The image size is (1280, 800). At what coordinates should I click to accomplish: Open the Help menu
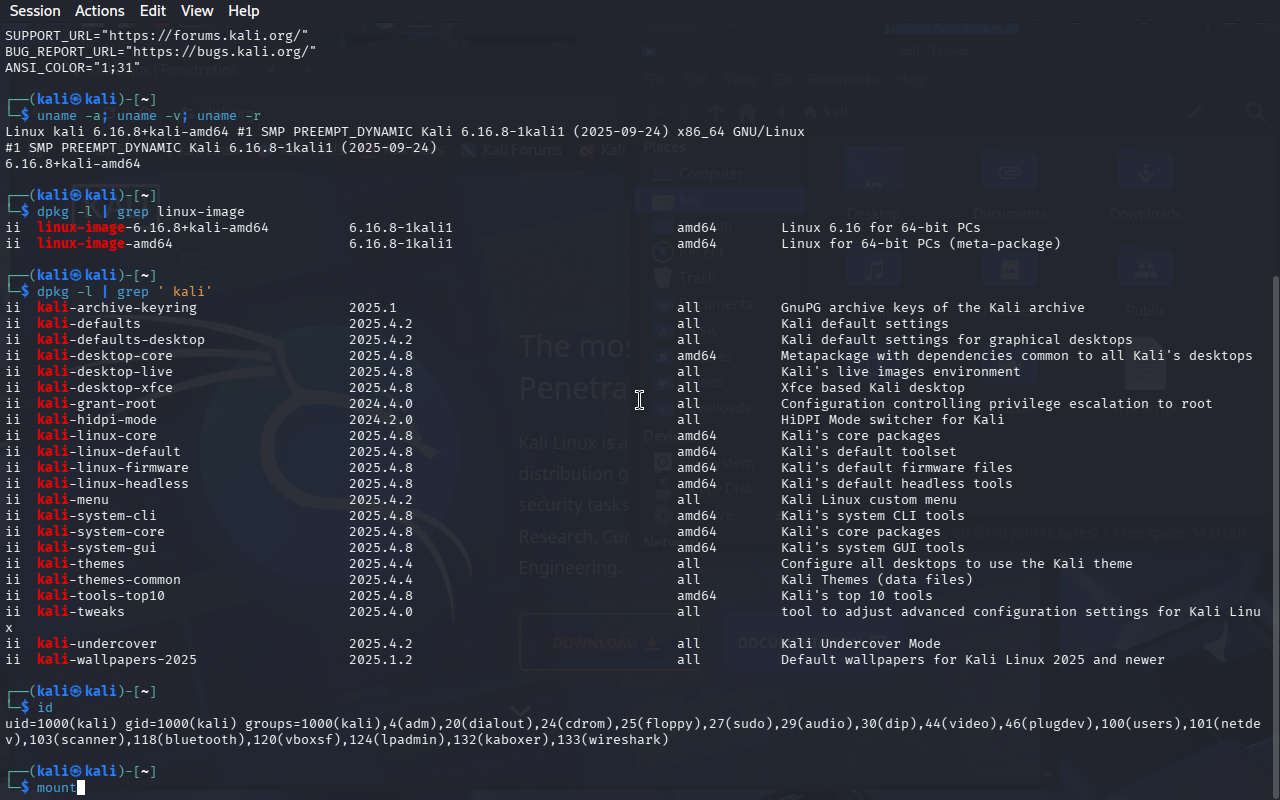coord(243,11)
